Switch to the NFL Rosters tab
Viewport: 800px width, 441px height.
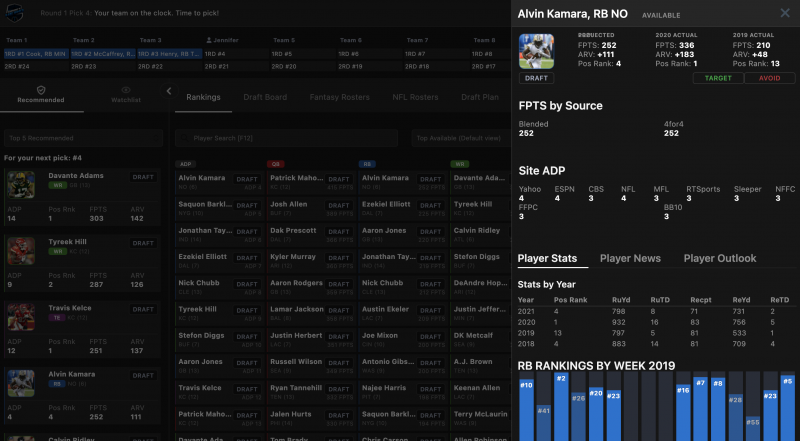point(415,97)
